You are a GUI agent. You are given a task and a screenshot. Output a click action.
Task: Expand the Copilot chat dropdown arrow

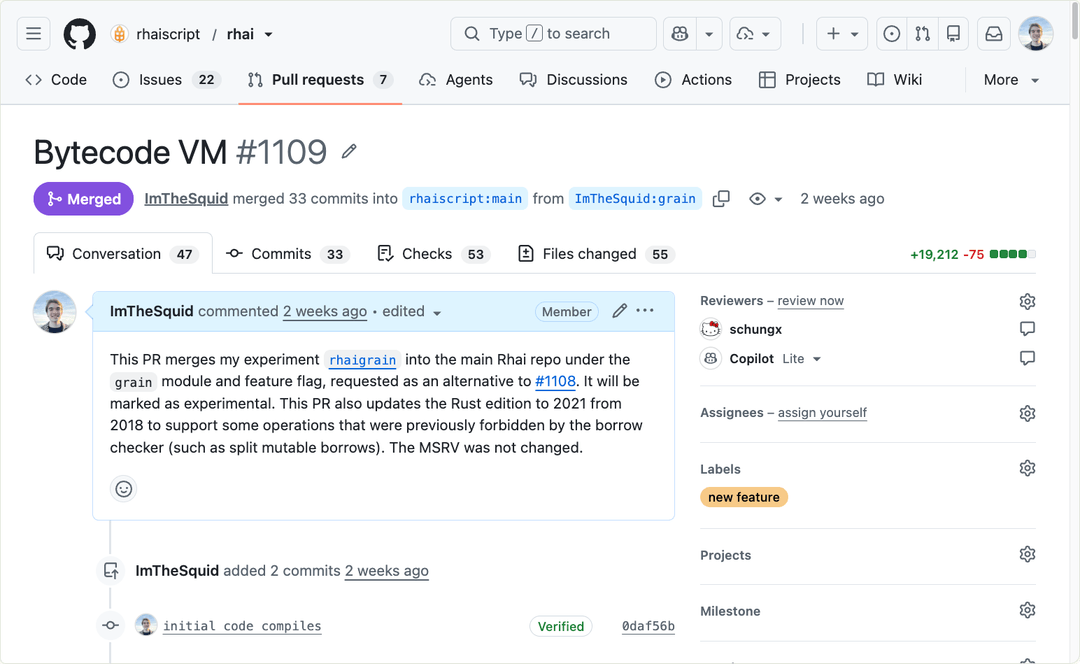point(709,34)
